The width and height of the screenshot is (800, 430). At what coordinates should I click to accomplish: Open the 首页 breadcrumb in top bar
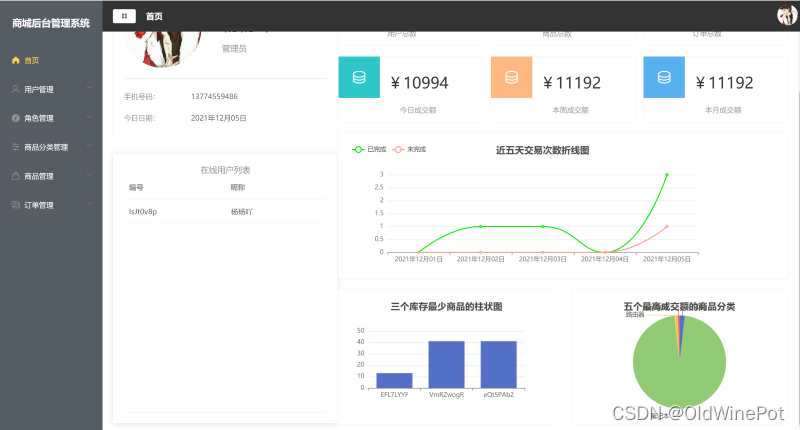click(x=154, y=16)
